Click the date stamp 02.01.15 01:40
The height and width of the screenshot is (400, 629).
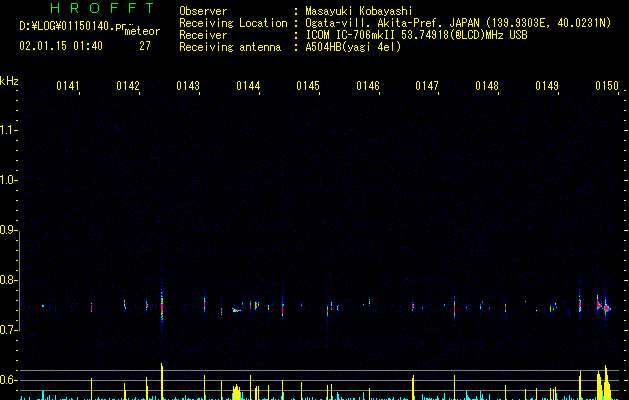point(61,46)
